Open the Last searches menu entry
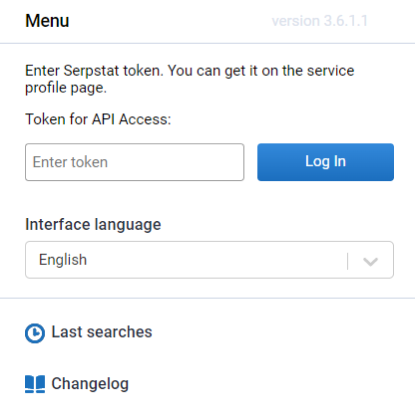Screen dimensions: 415x414 (x=89, y=333)
